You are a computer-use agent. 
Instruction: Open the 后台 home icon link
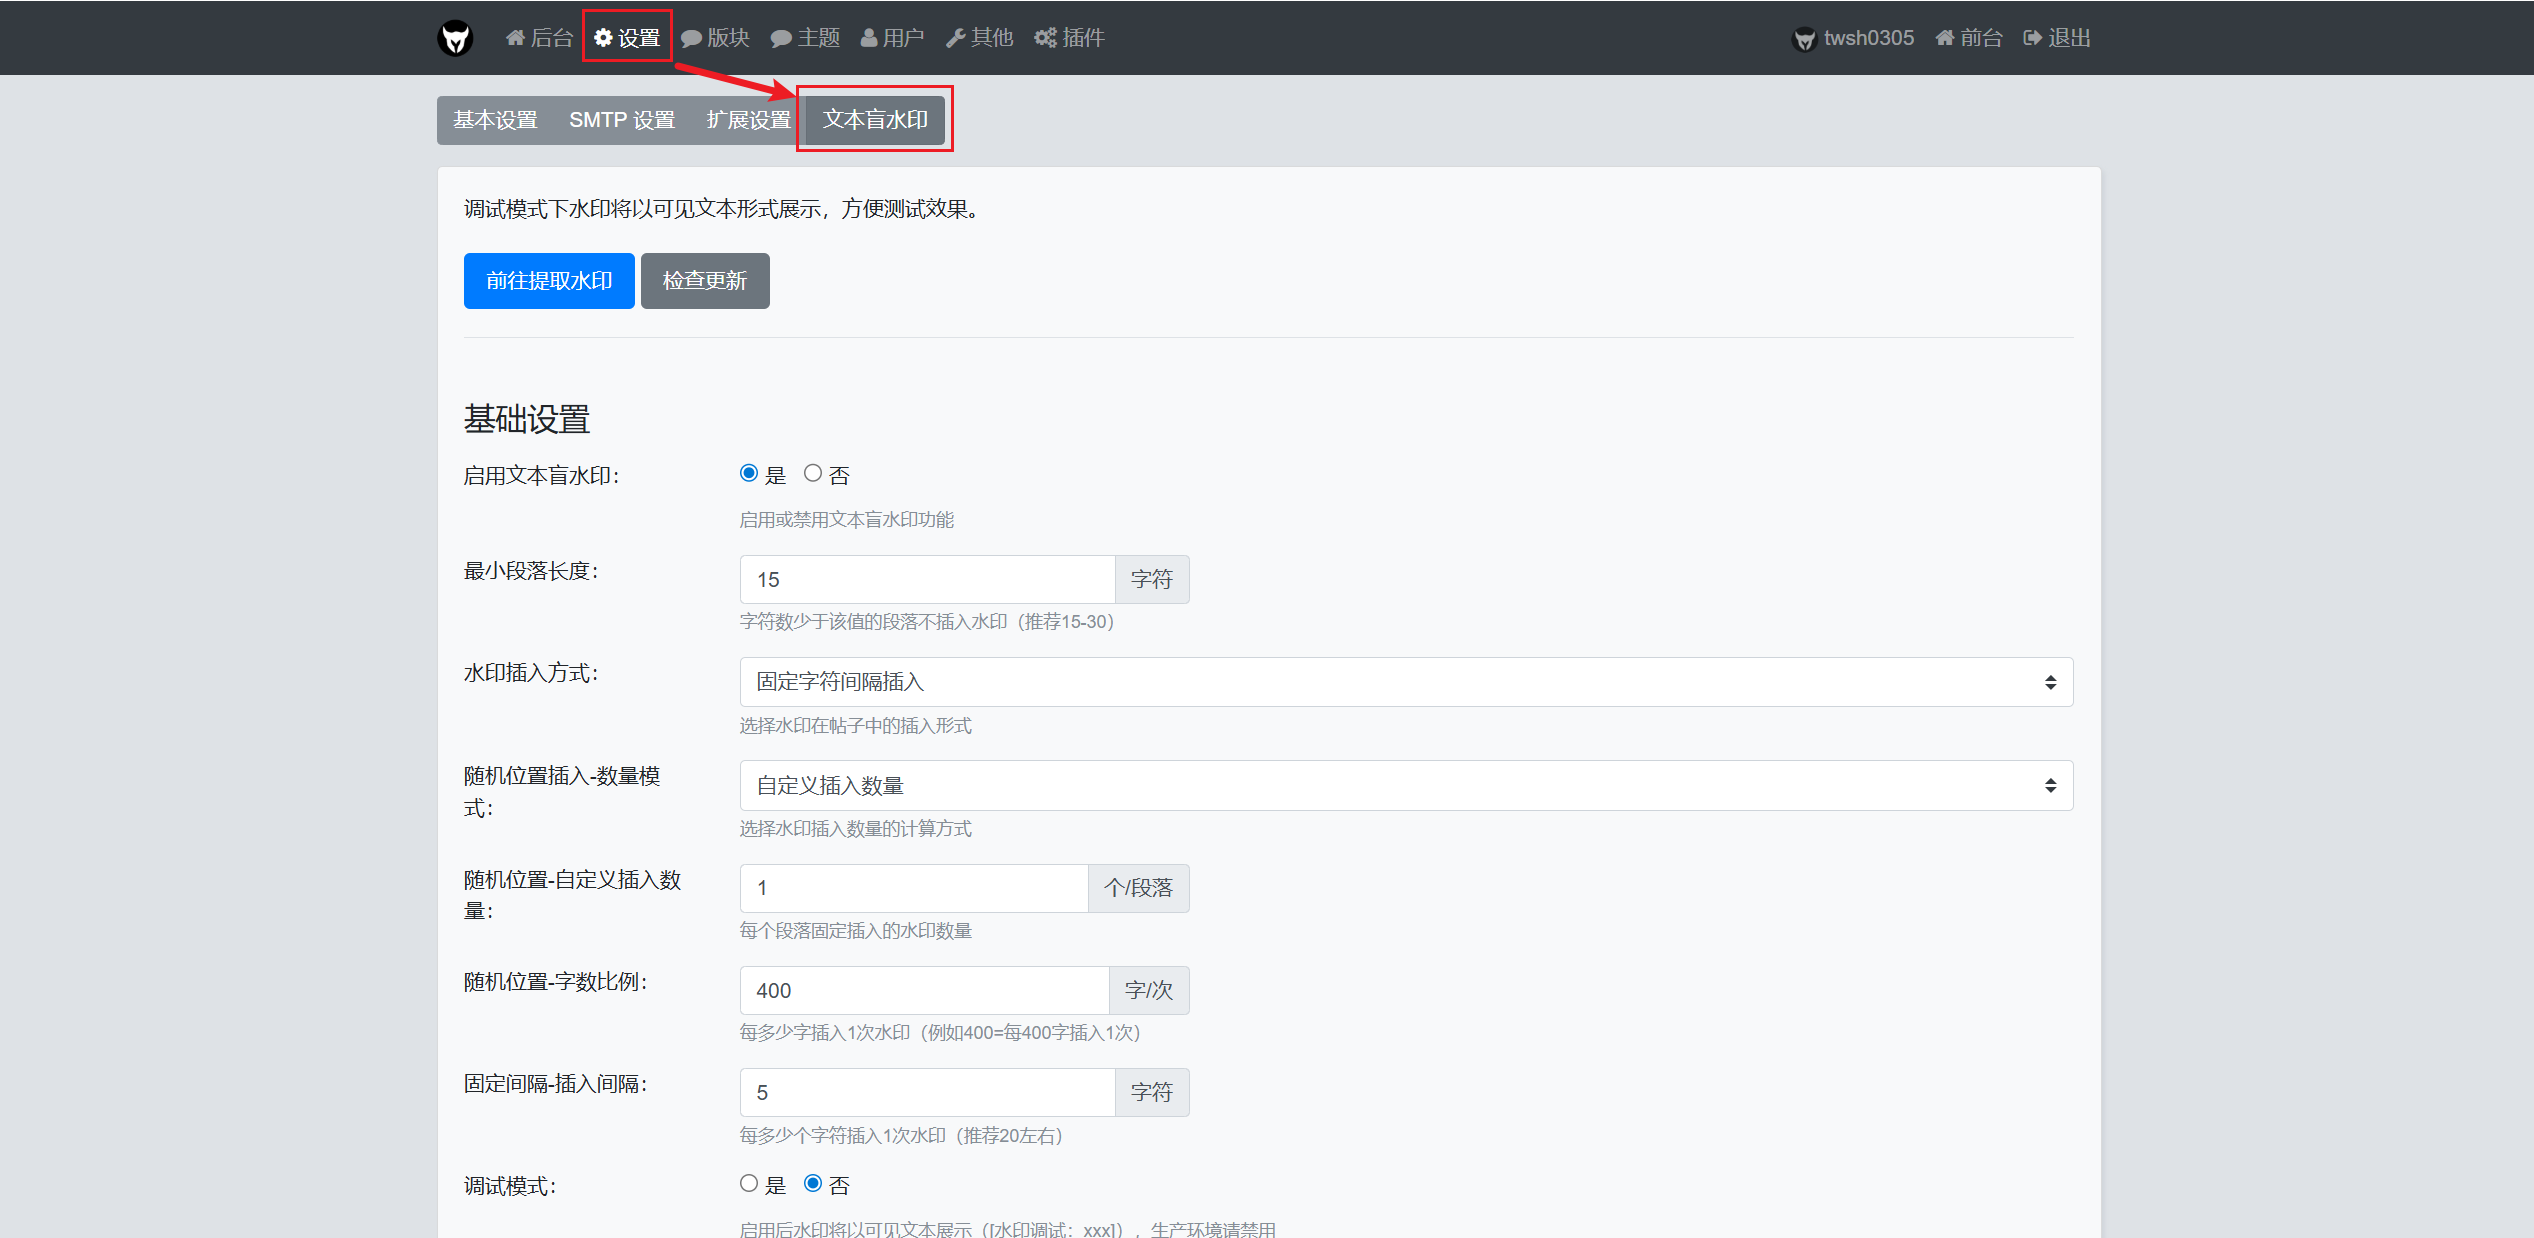(539, 38)
